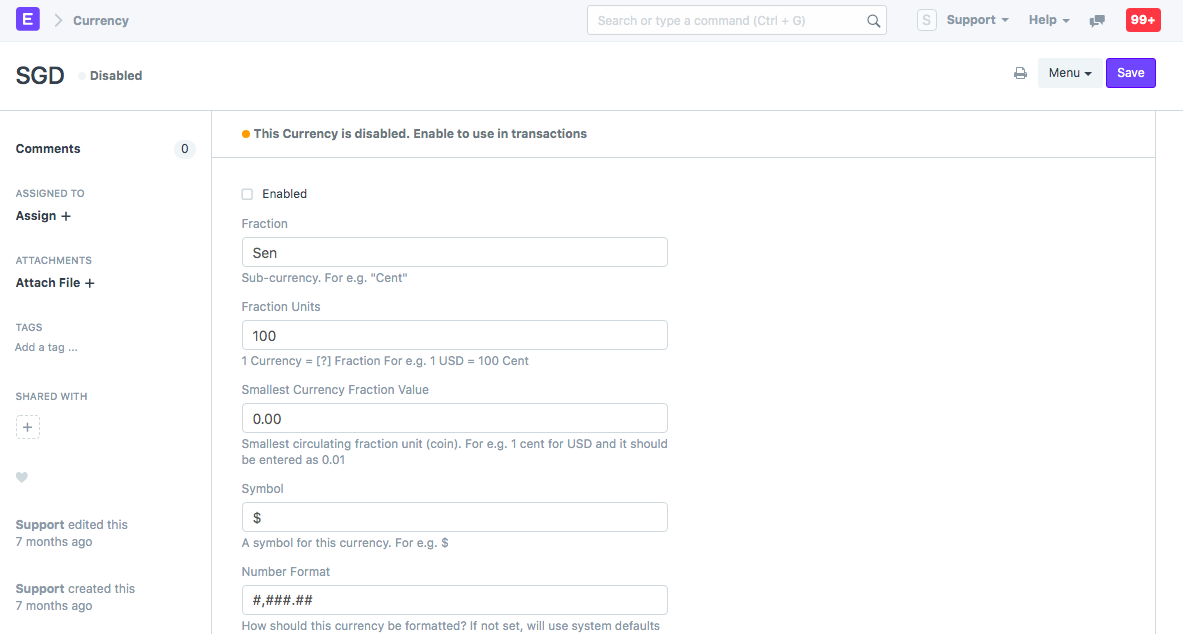Click the ERPNext home logo icon
Viewport: 1183px width, 634px height.
click(28, 20)
